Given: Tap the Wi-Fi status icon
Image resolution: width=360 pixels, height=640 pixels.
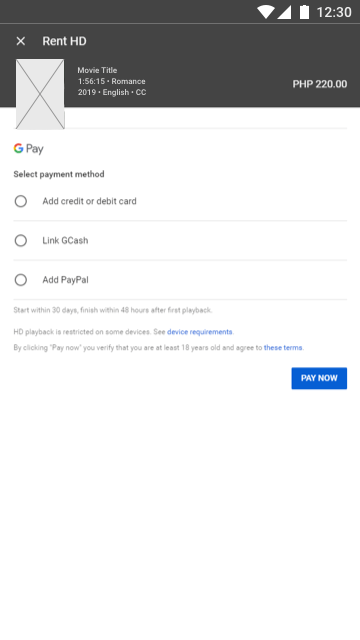Looking at the screenshot, I should 265,12.
